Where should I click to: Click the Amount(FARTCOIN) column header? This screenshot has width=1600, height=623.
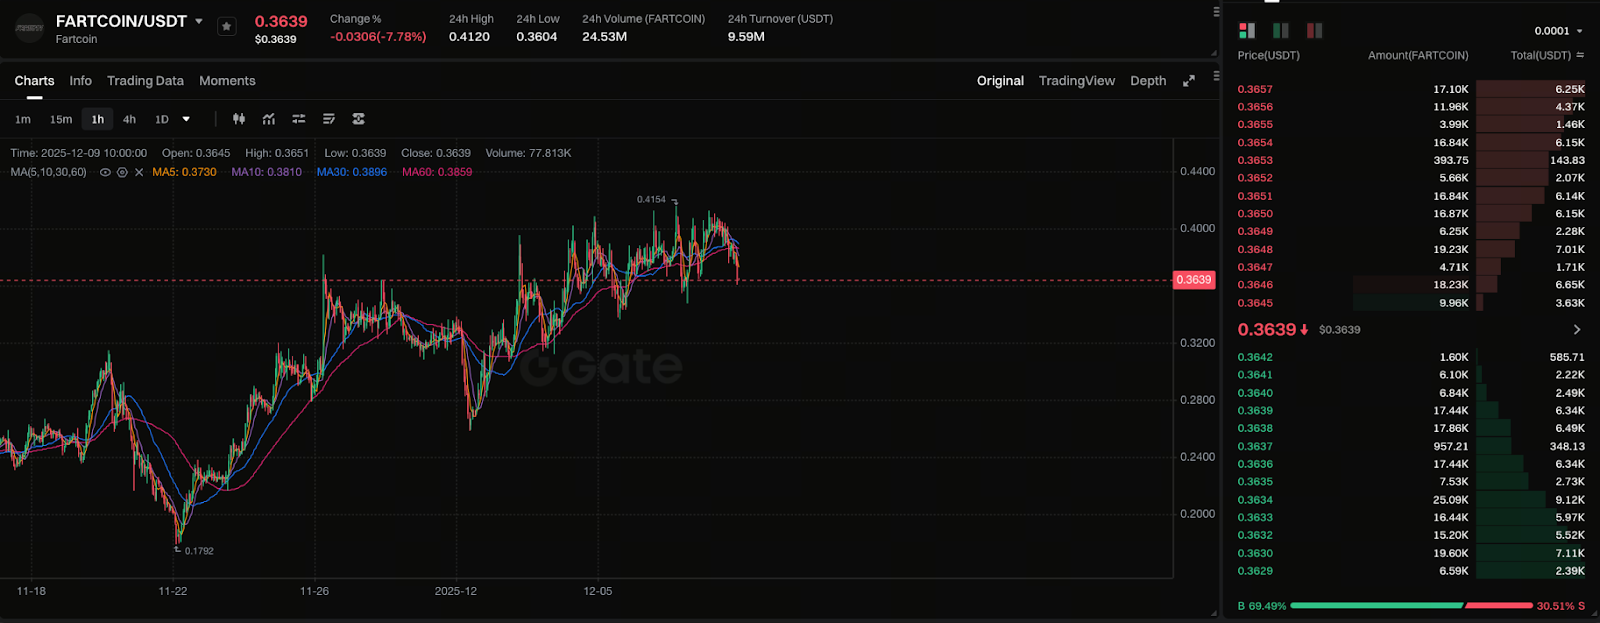(1418, 55)
